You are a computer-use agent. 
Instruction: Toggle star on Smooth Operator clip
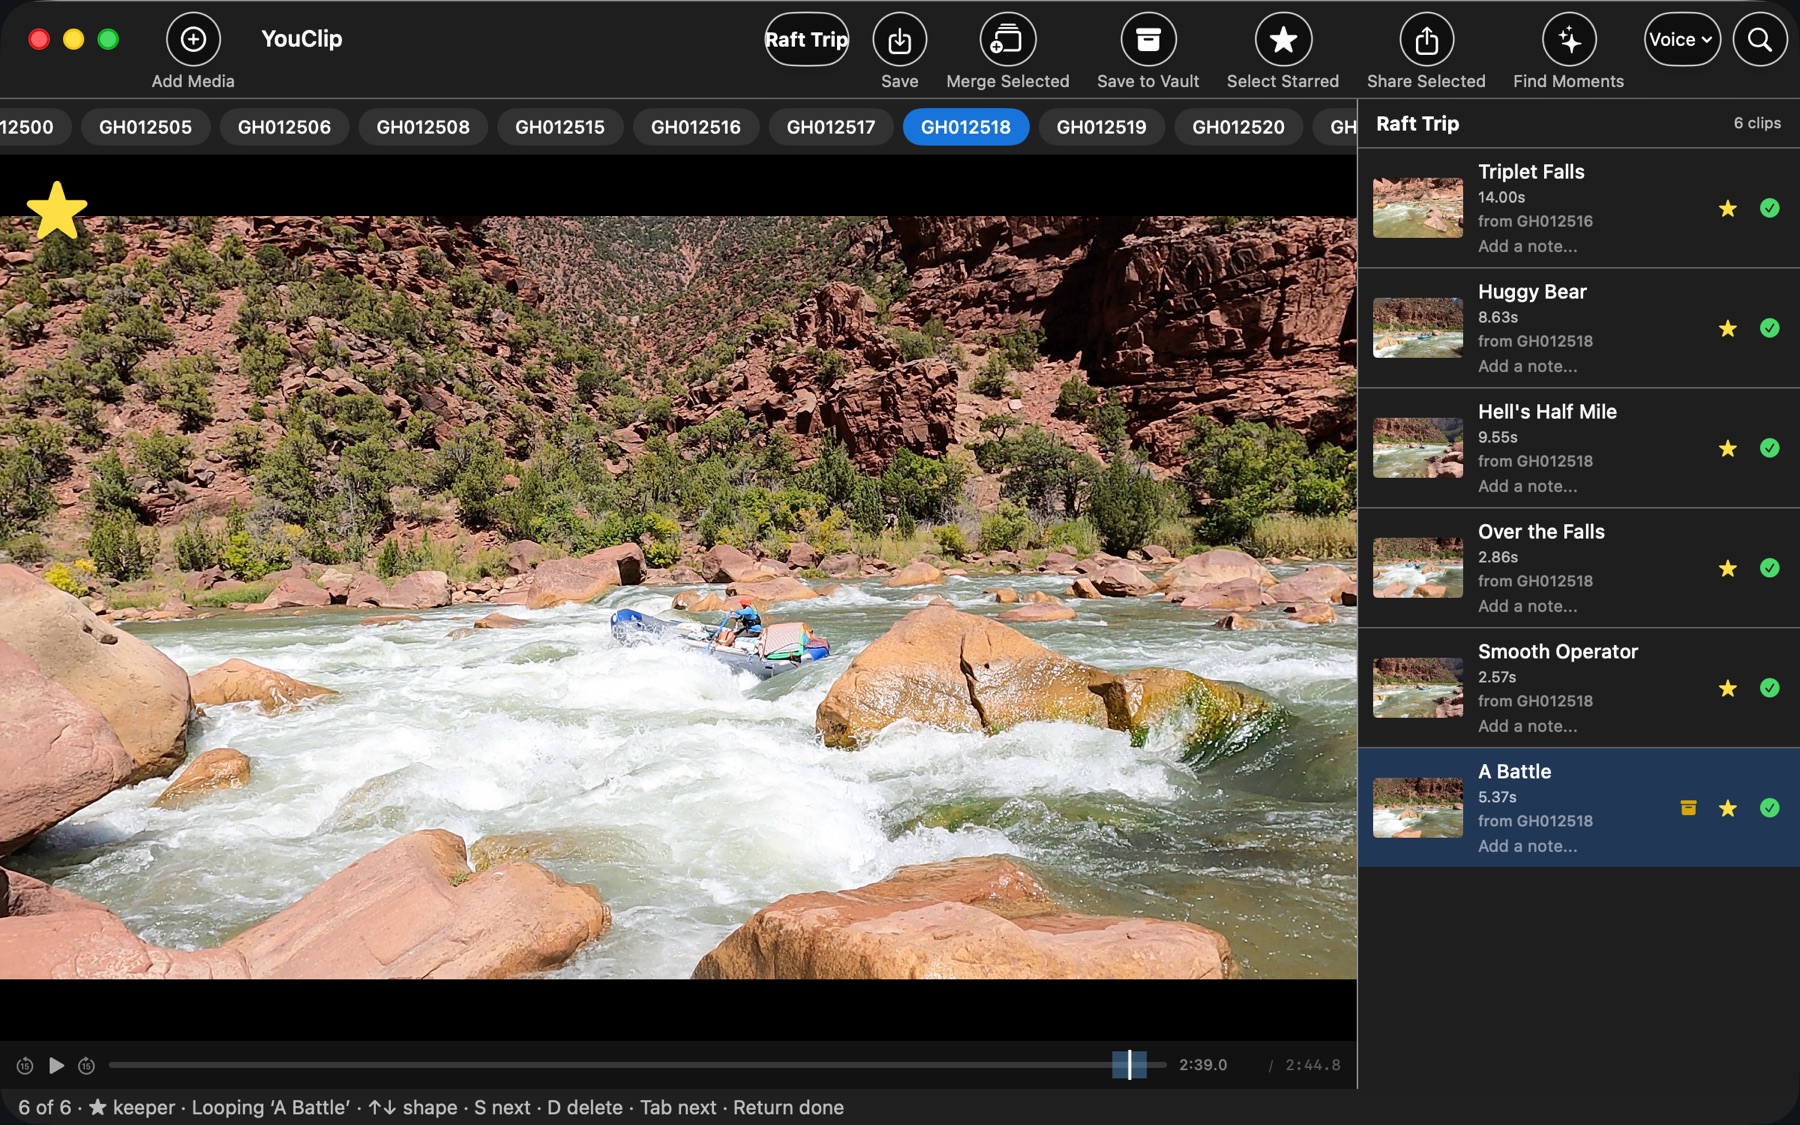point(1727,688)
